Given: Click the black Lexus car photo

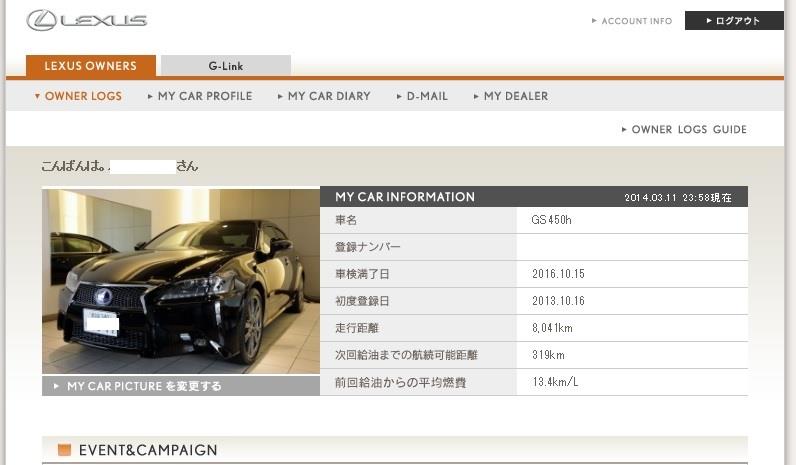Looking at the screenshot, I should (181, 281).
